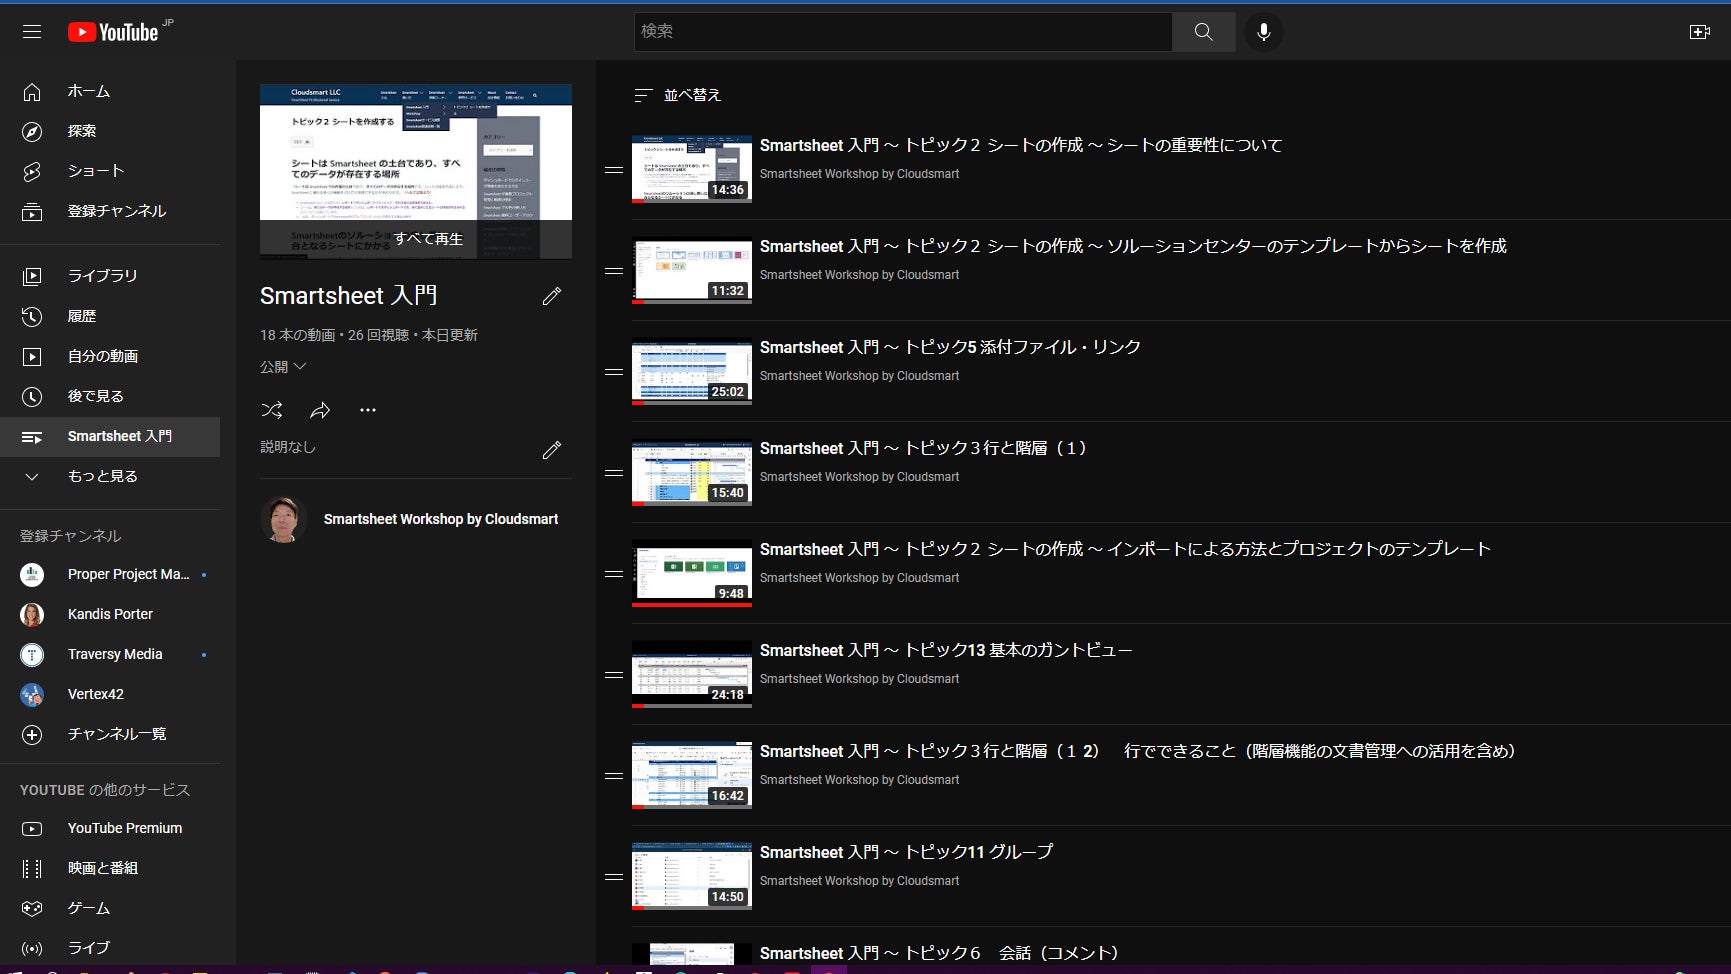Open the トピック13 基本のガントビュー video title
This screenshot has width=1731, height=974.
point(946,650)
